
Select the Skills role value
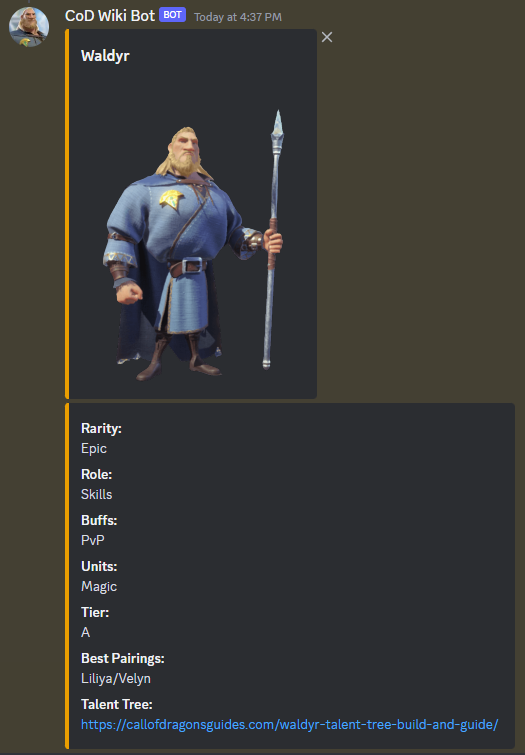[96, 495]
